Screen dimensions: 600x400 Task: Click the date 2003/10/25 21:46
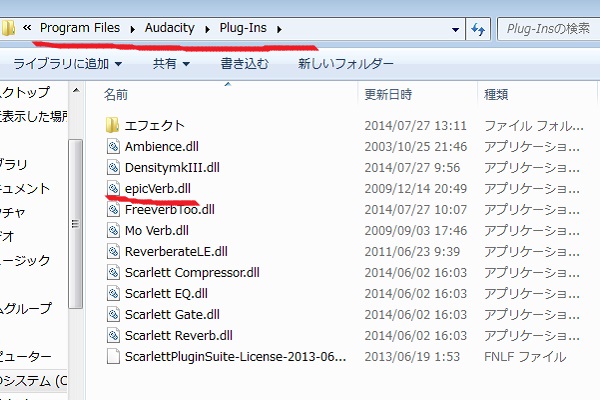coord(416,147)
